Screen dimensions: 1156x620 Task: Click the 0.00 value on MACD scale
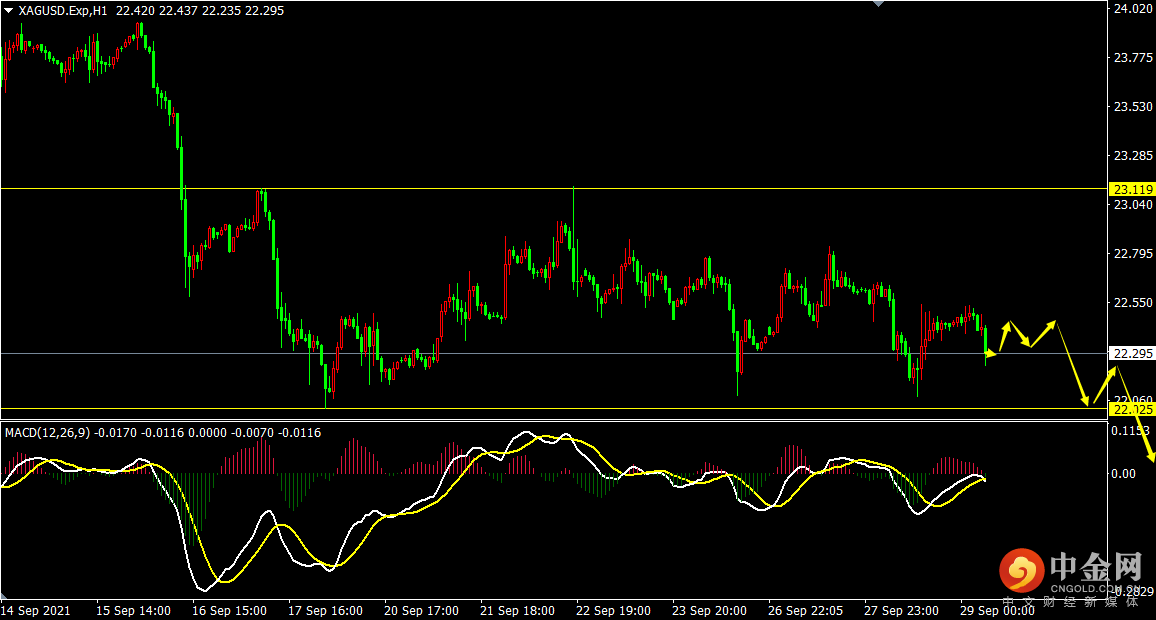[x=1124, y=473]
